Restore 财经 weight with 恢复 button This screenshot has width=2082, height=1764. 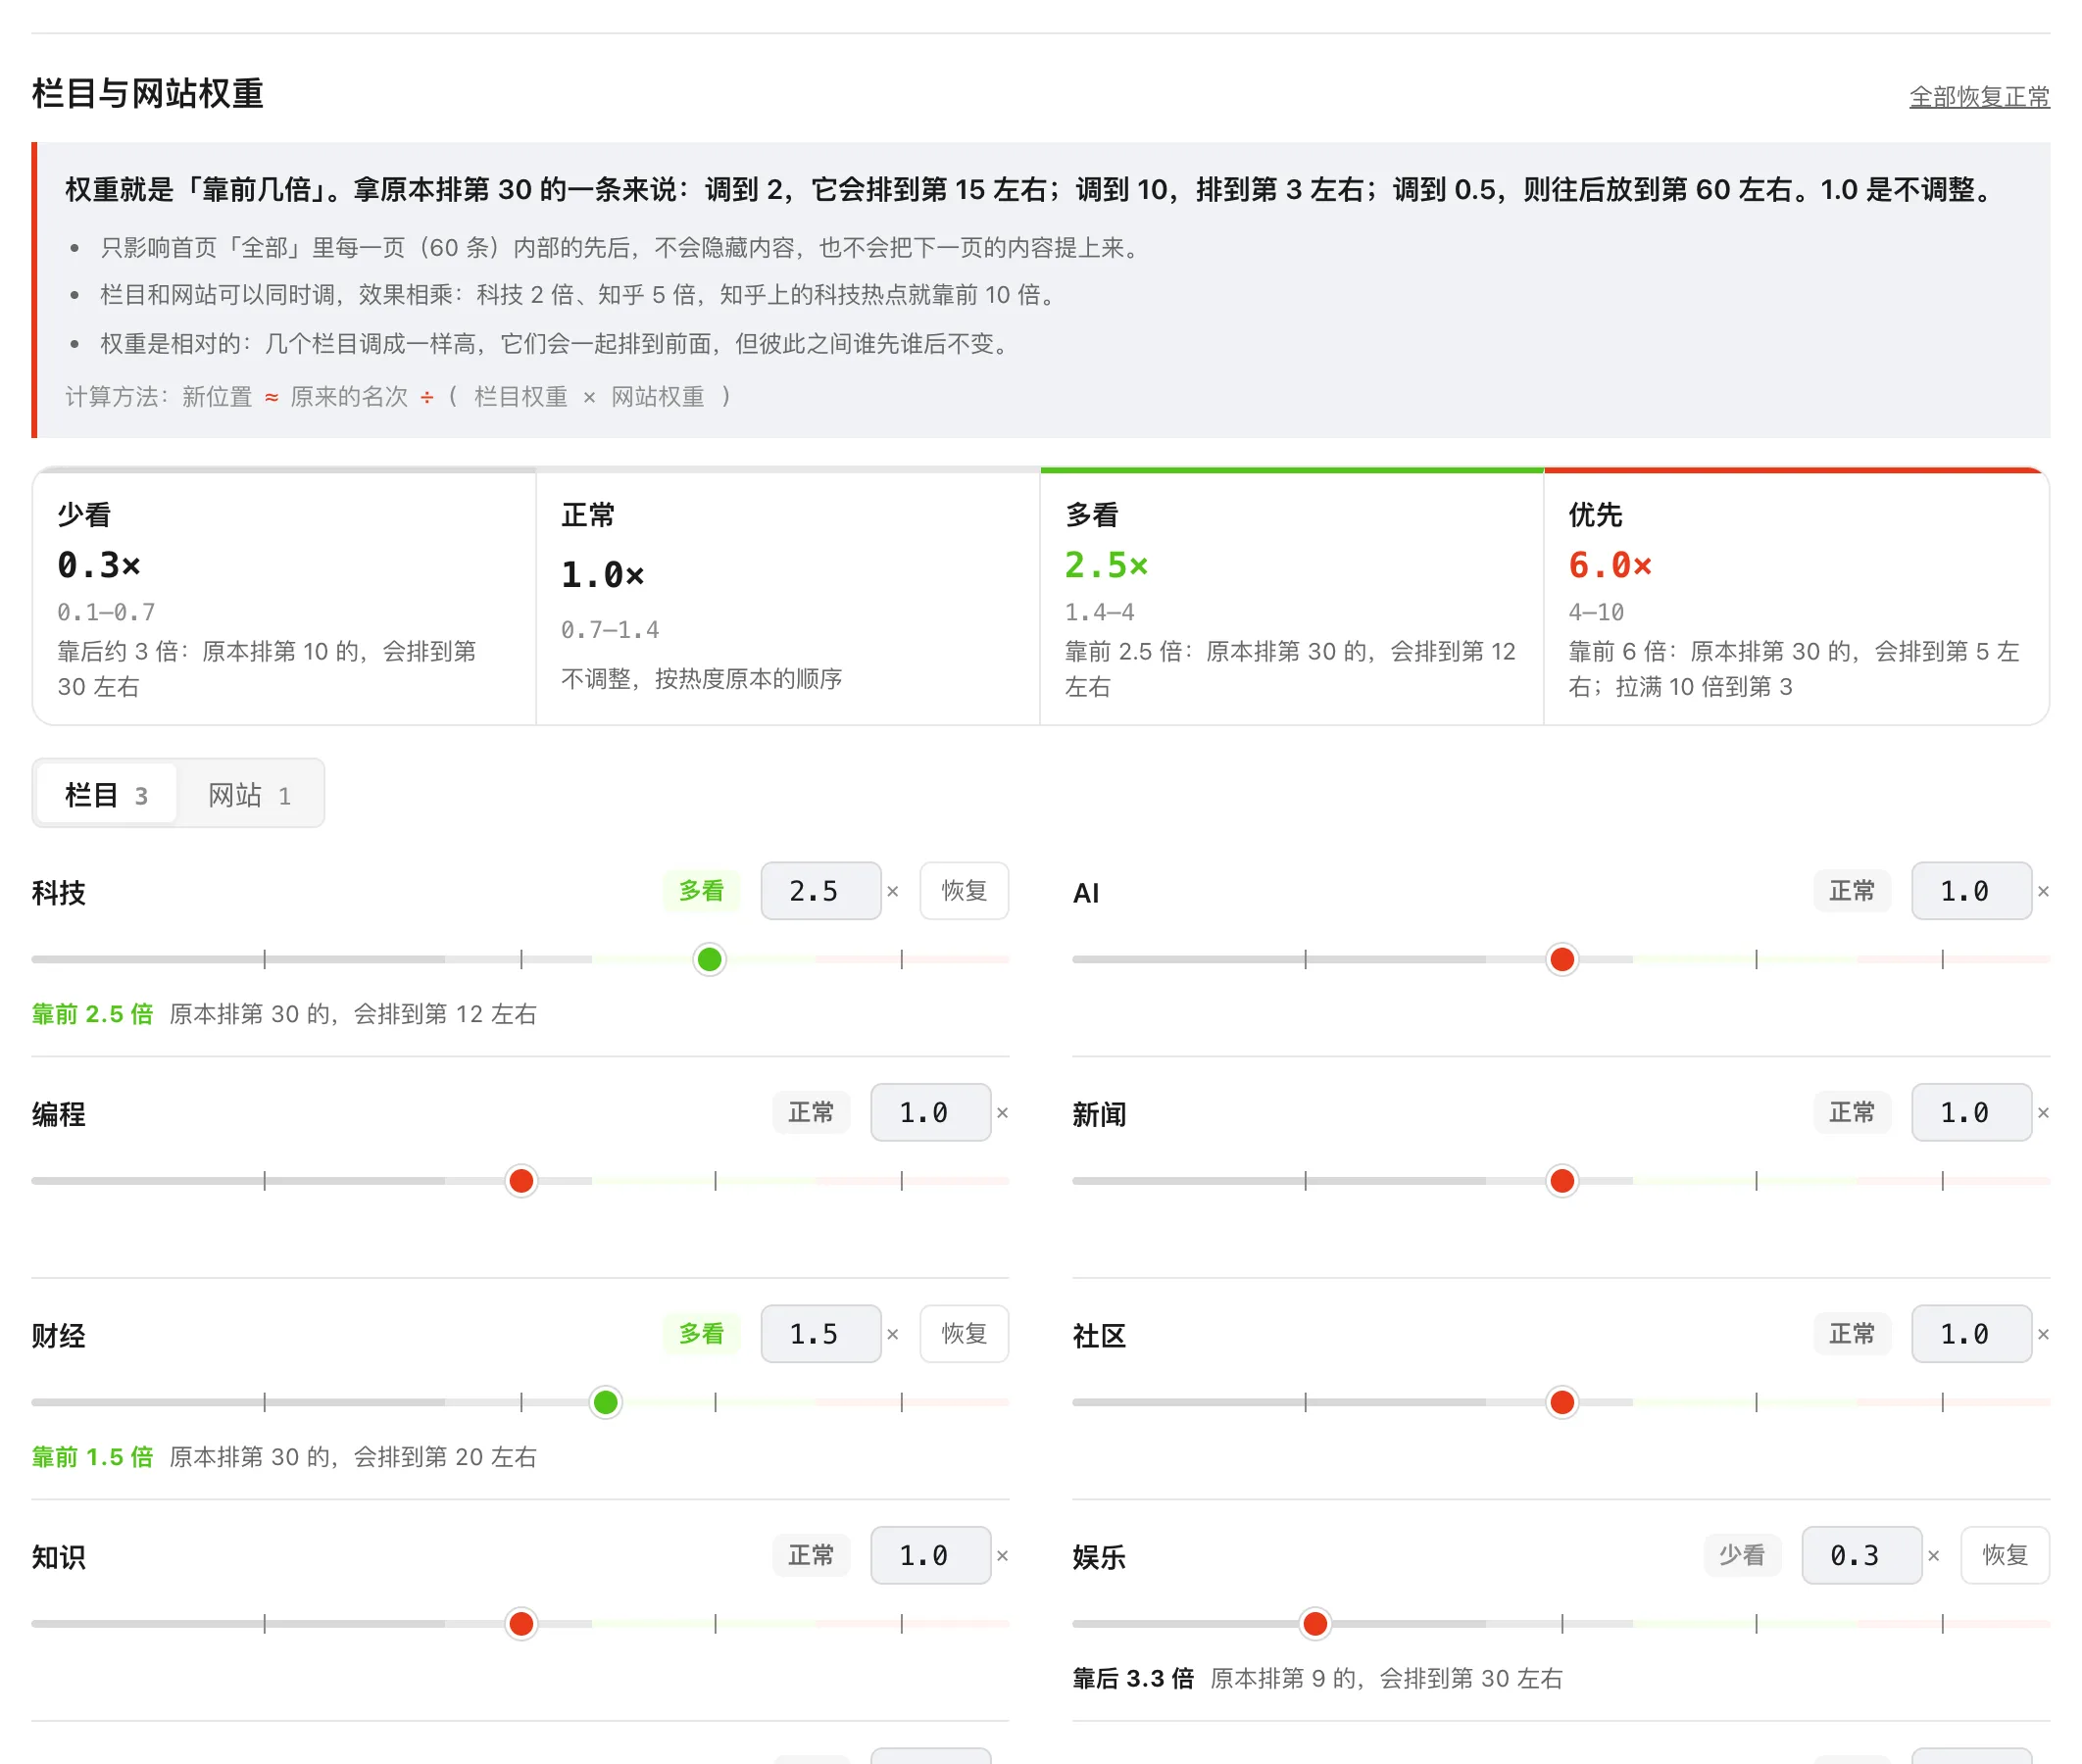[964, 1333]
